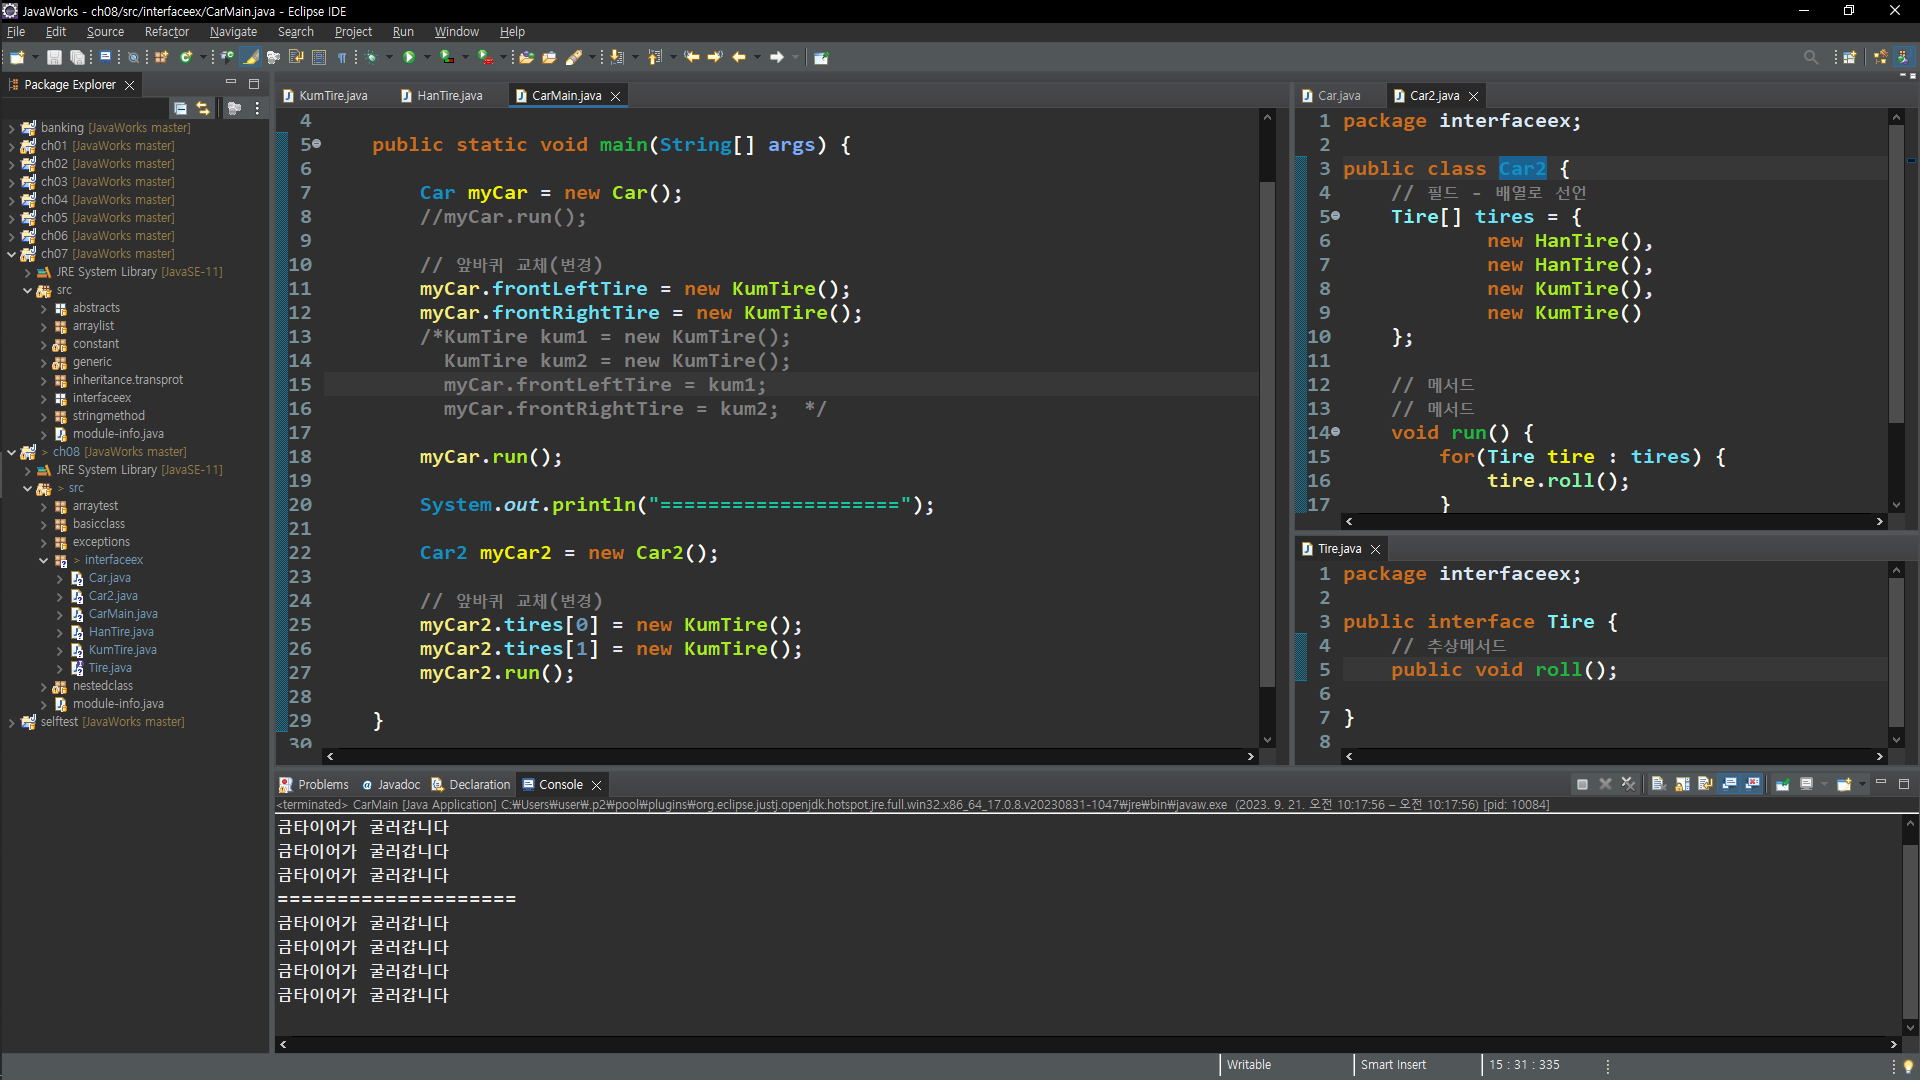Image resolution: width=1920 pixels, height=1080 pixels.
Task: Click the green Run button in toolbar
Action: (x=408, y=57)
